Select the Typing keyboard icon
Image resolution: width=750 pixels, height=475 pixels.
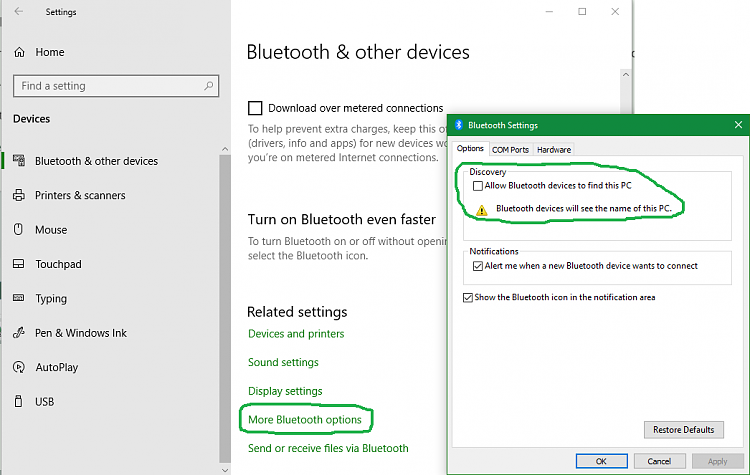click(x=19, y=298)
